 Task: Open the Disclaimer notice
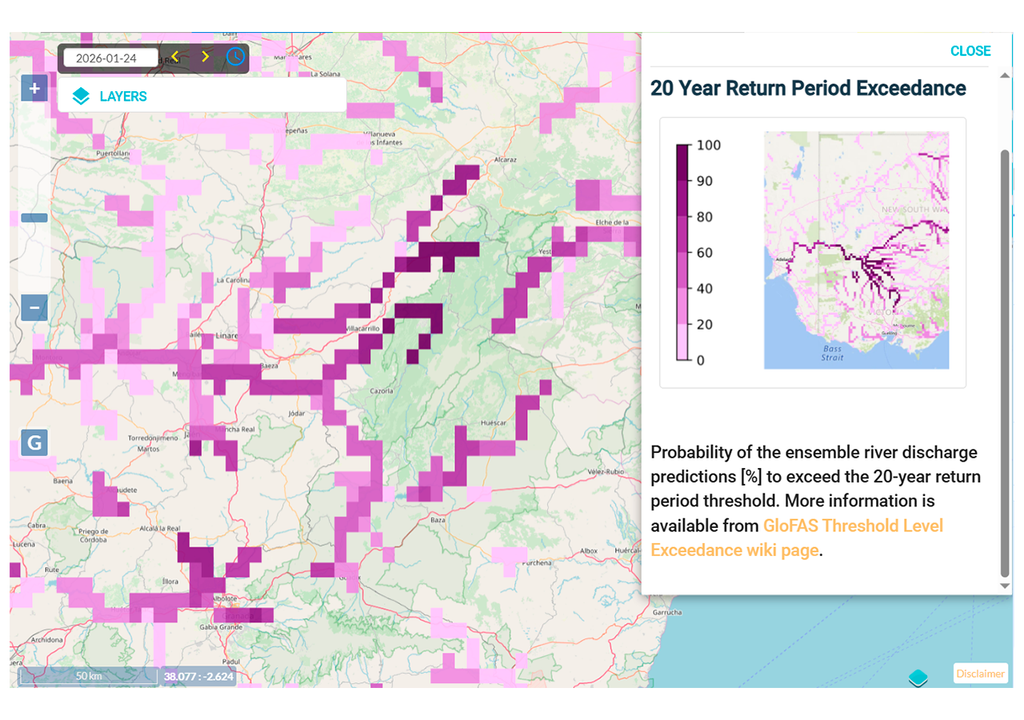click(980, 673)
